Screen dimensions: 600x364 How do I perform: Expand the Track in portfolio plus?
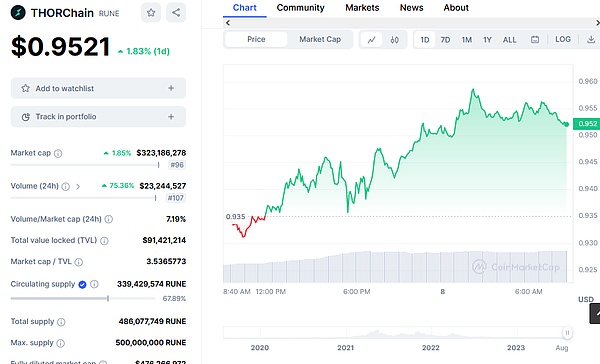tap(171, 117)
